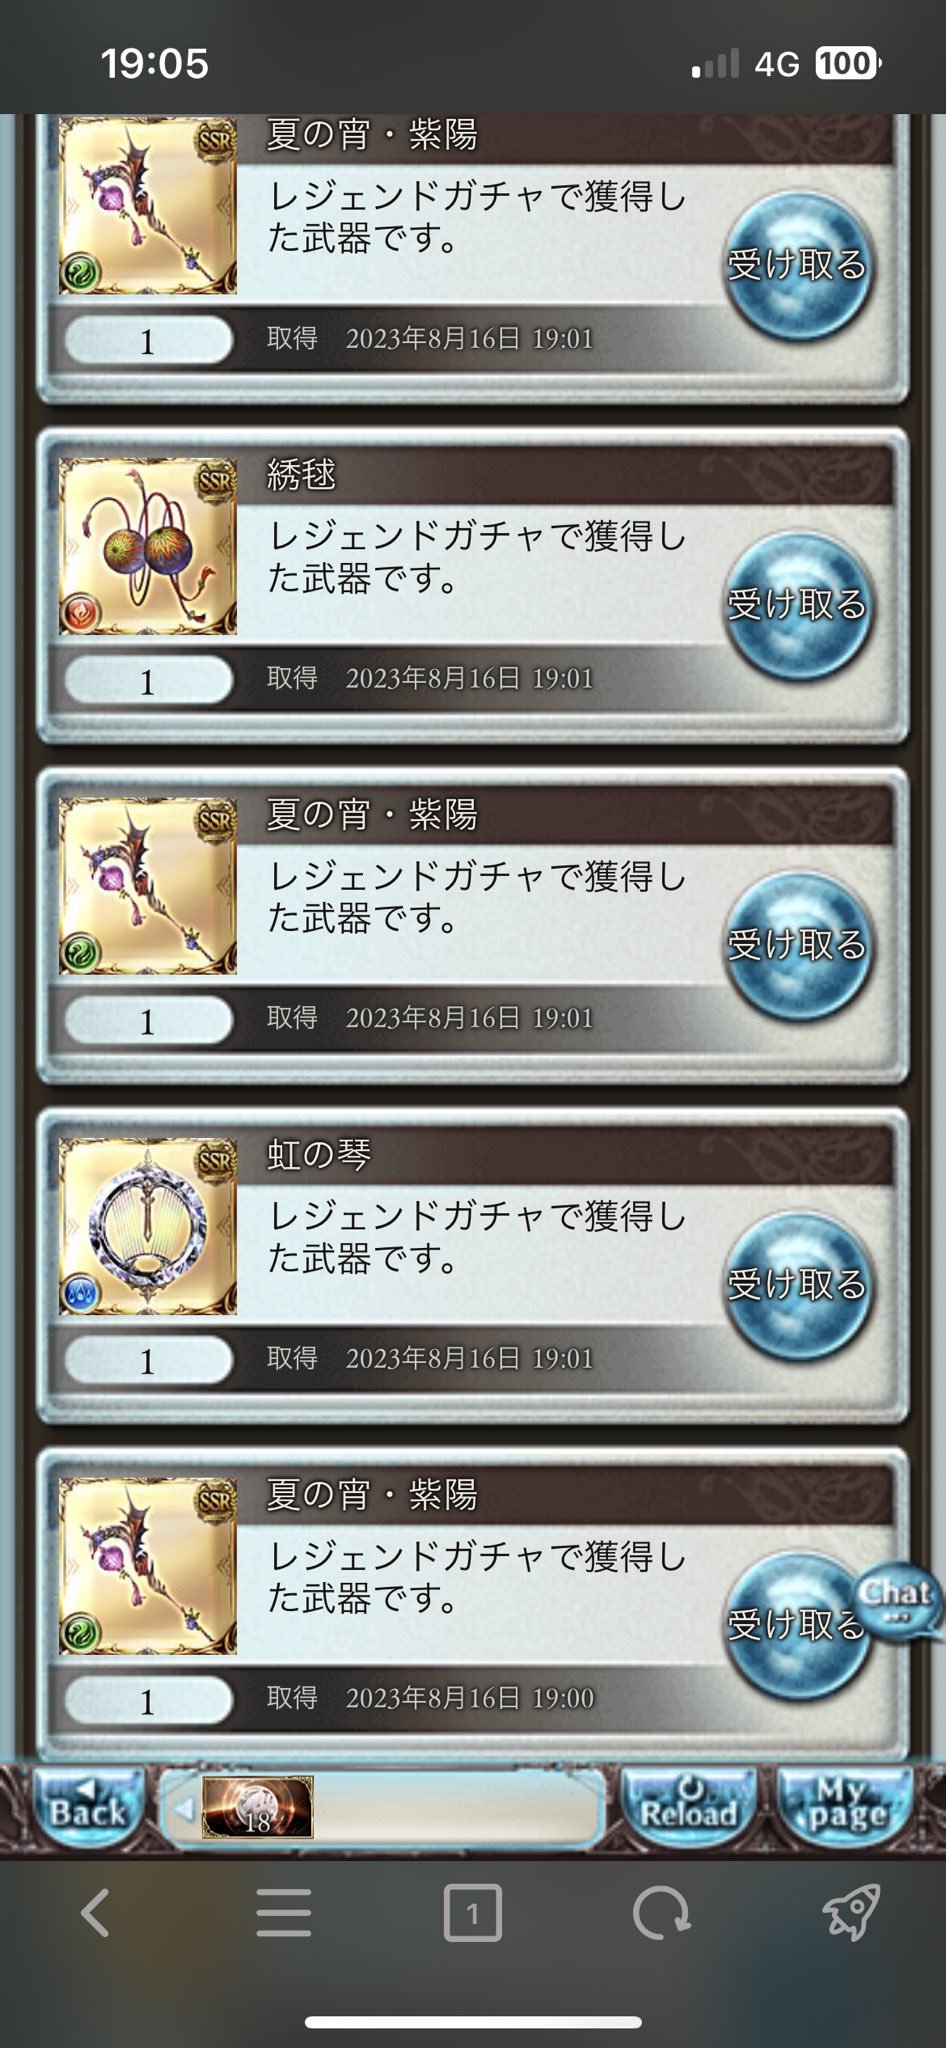Image resolution: width=946 pixels, height=2048 pixels.
Task: Tap 受け取る on middle 夏の宵・紫陽 entry
Action: click(x=798, y=944)
